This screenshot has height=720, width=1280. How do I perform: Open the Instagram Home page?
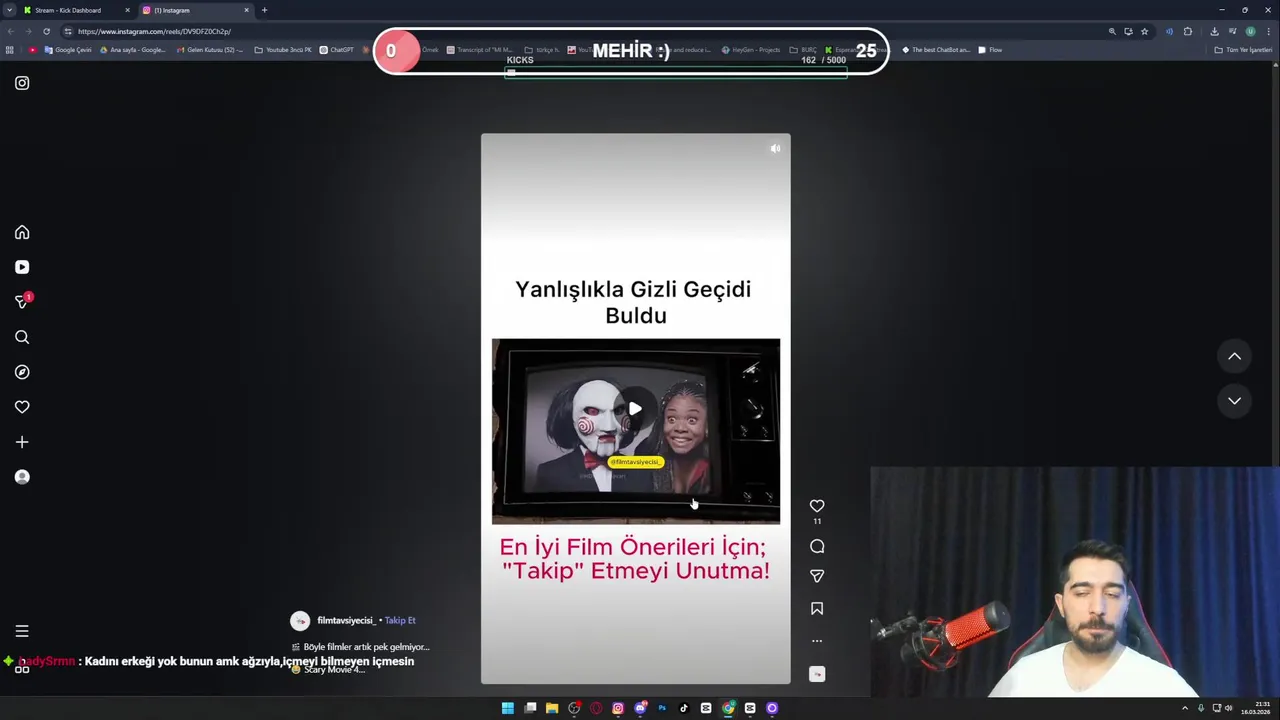(x=22, y=232)
